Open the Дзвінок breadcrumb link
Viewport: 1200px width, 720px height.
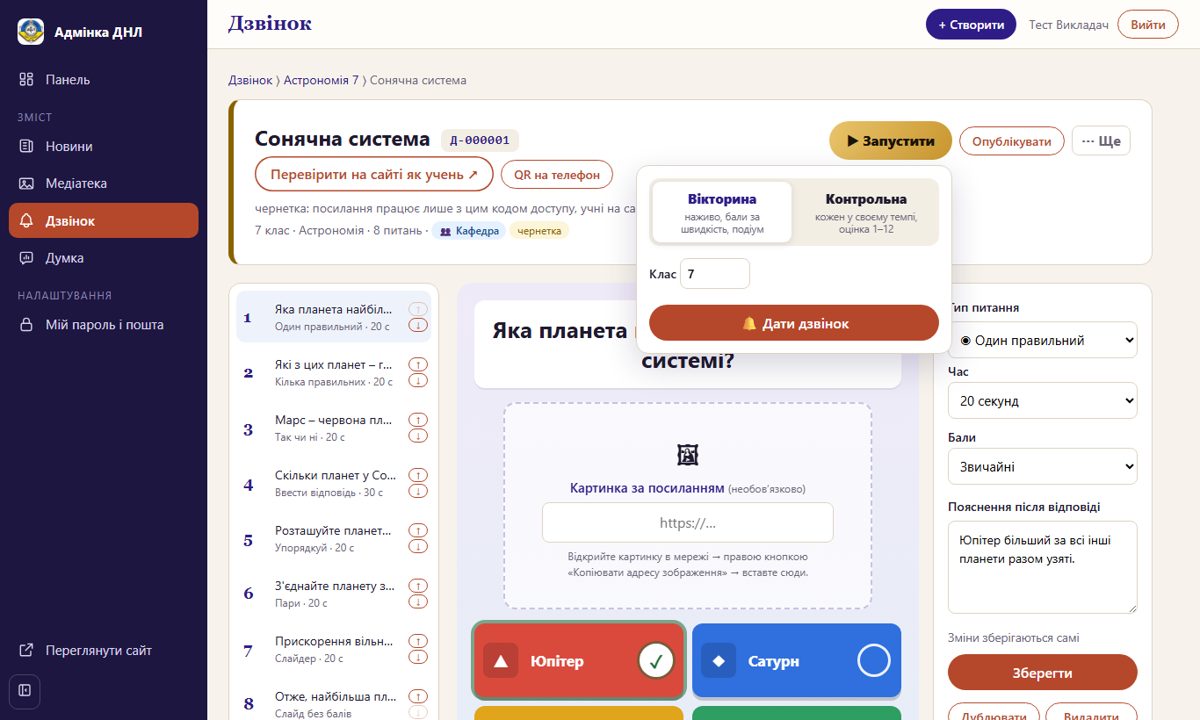[250, 80]
